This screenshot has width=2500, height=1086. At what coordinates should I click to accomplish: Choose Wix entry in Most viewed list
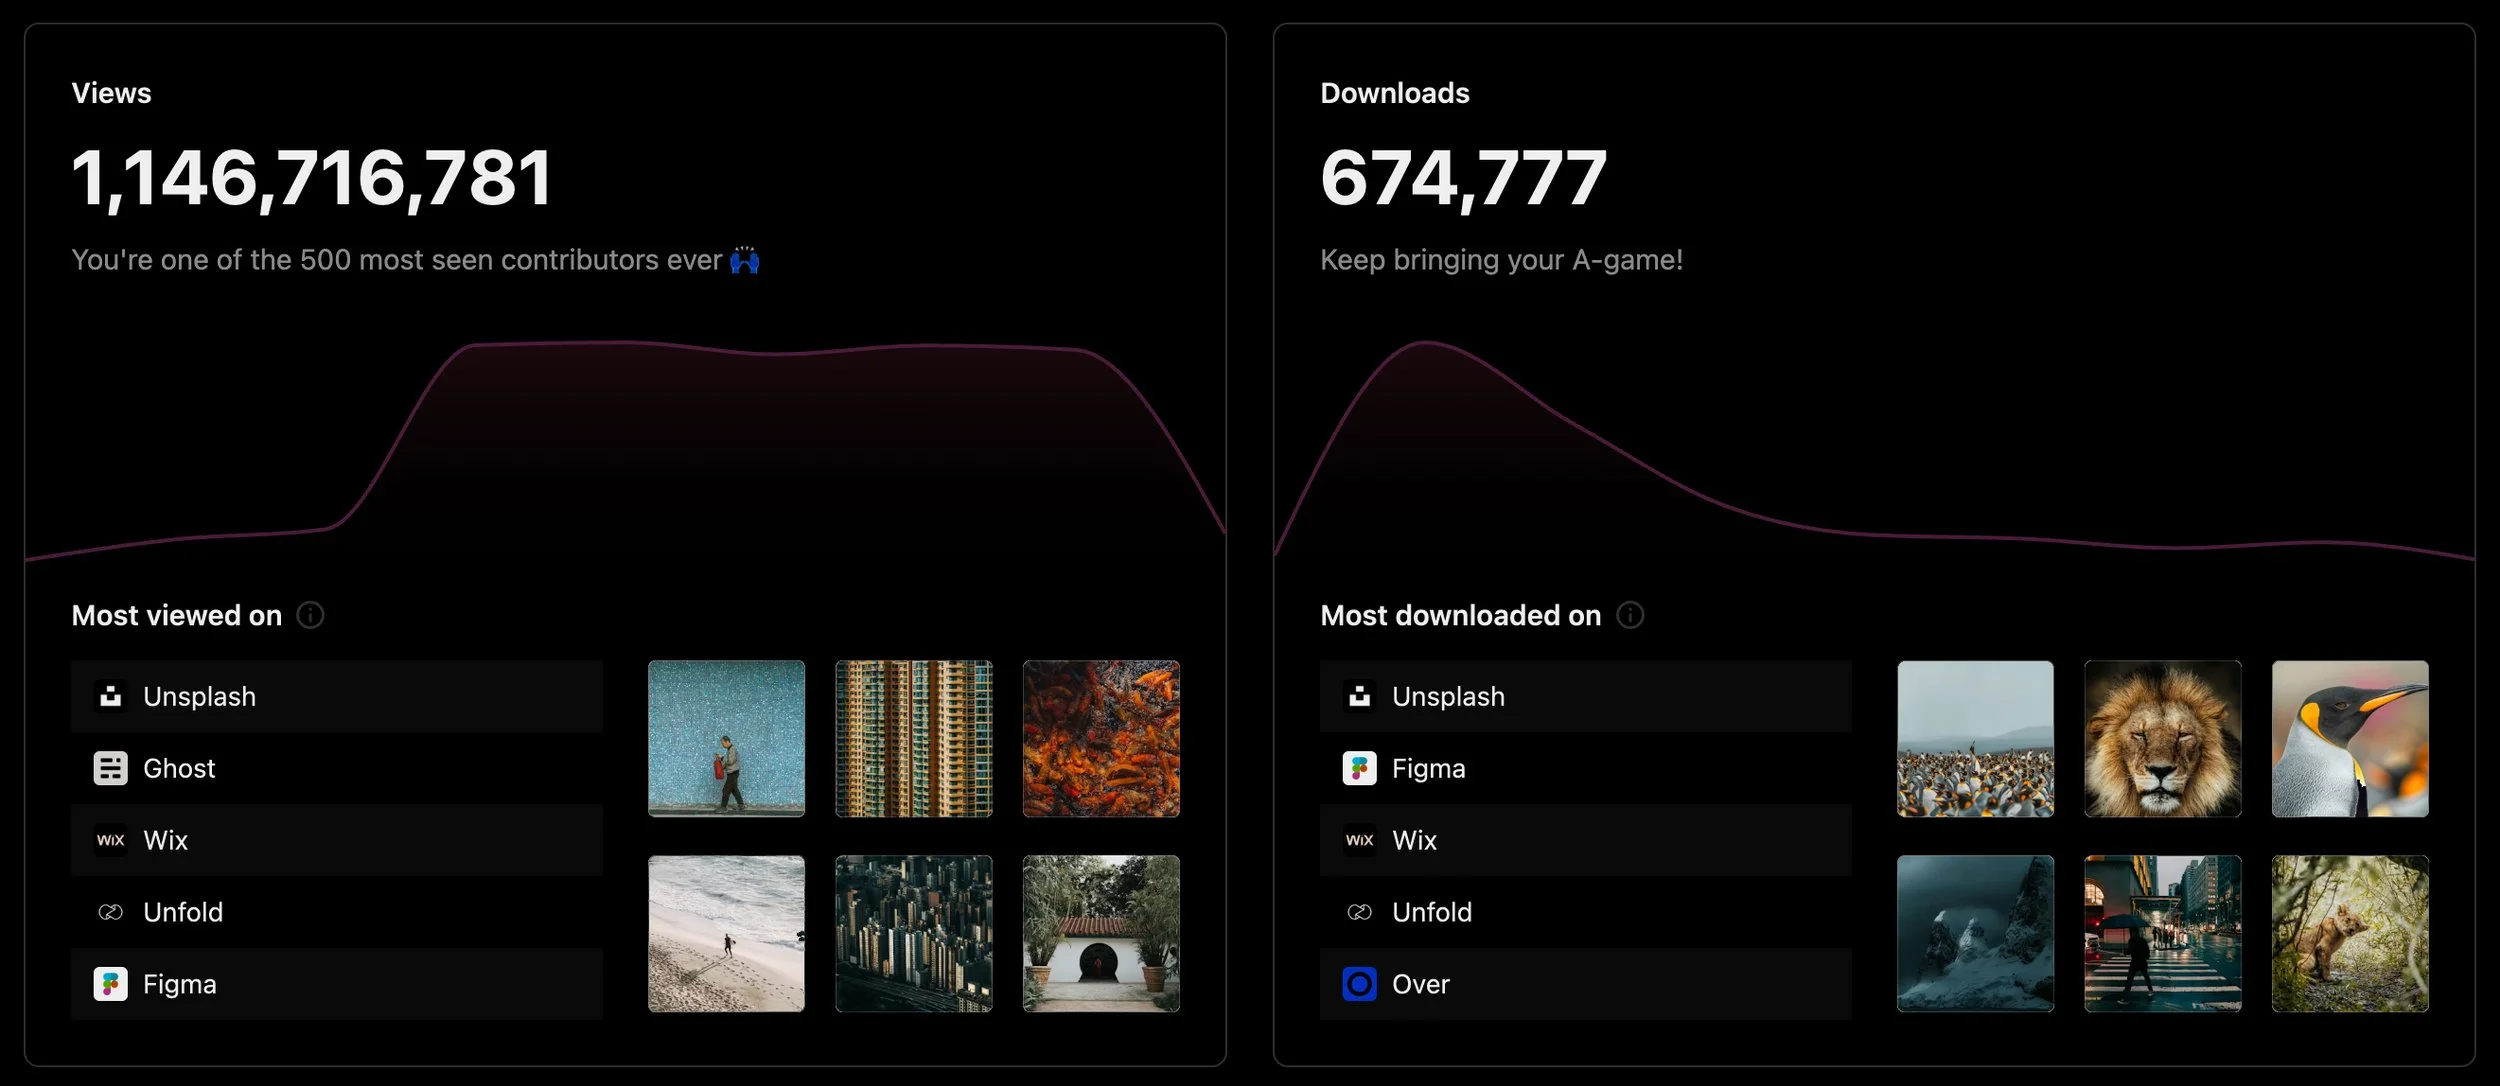(336, 840)
